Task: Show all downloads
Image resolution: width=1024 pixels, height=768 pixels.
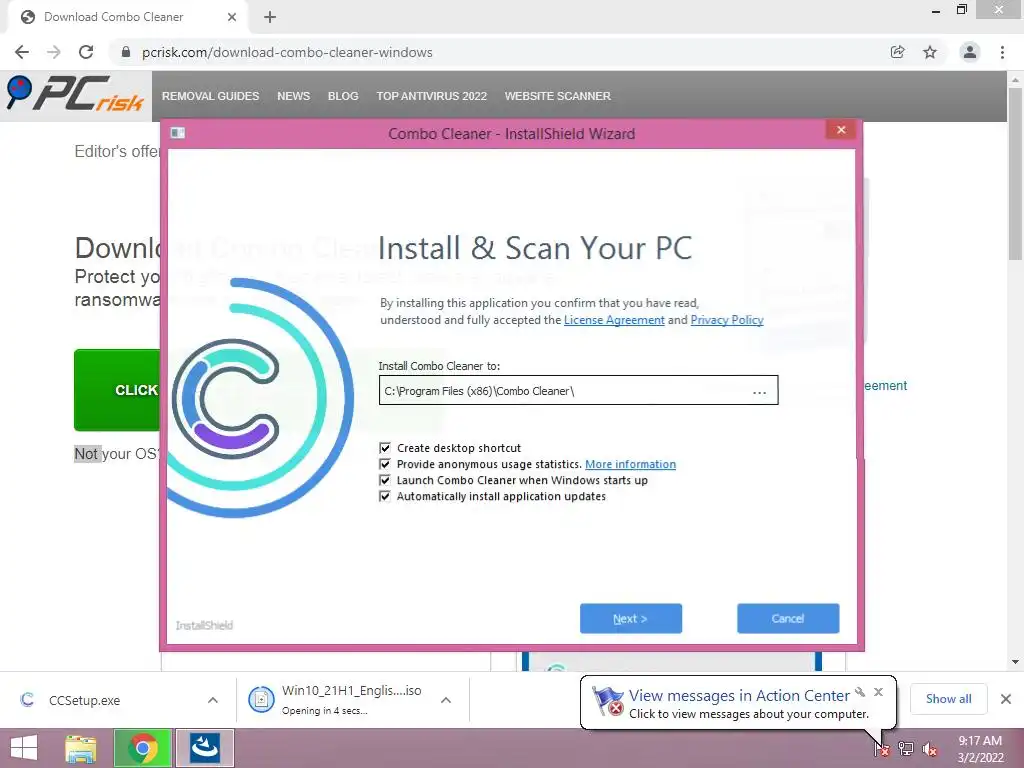Action: click(x=948, y=699)
